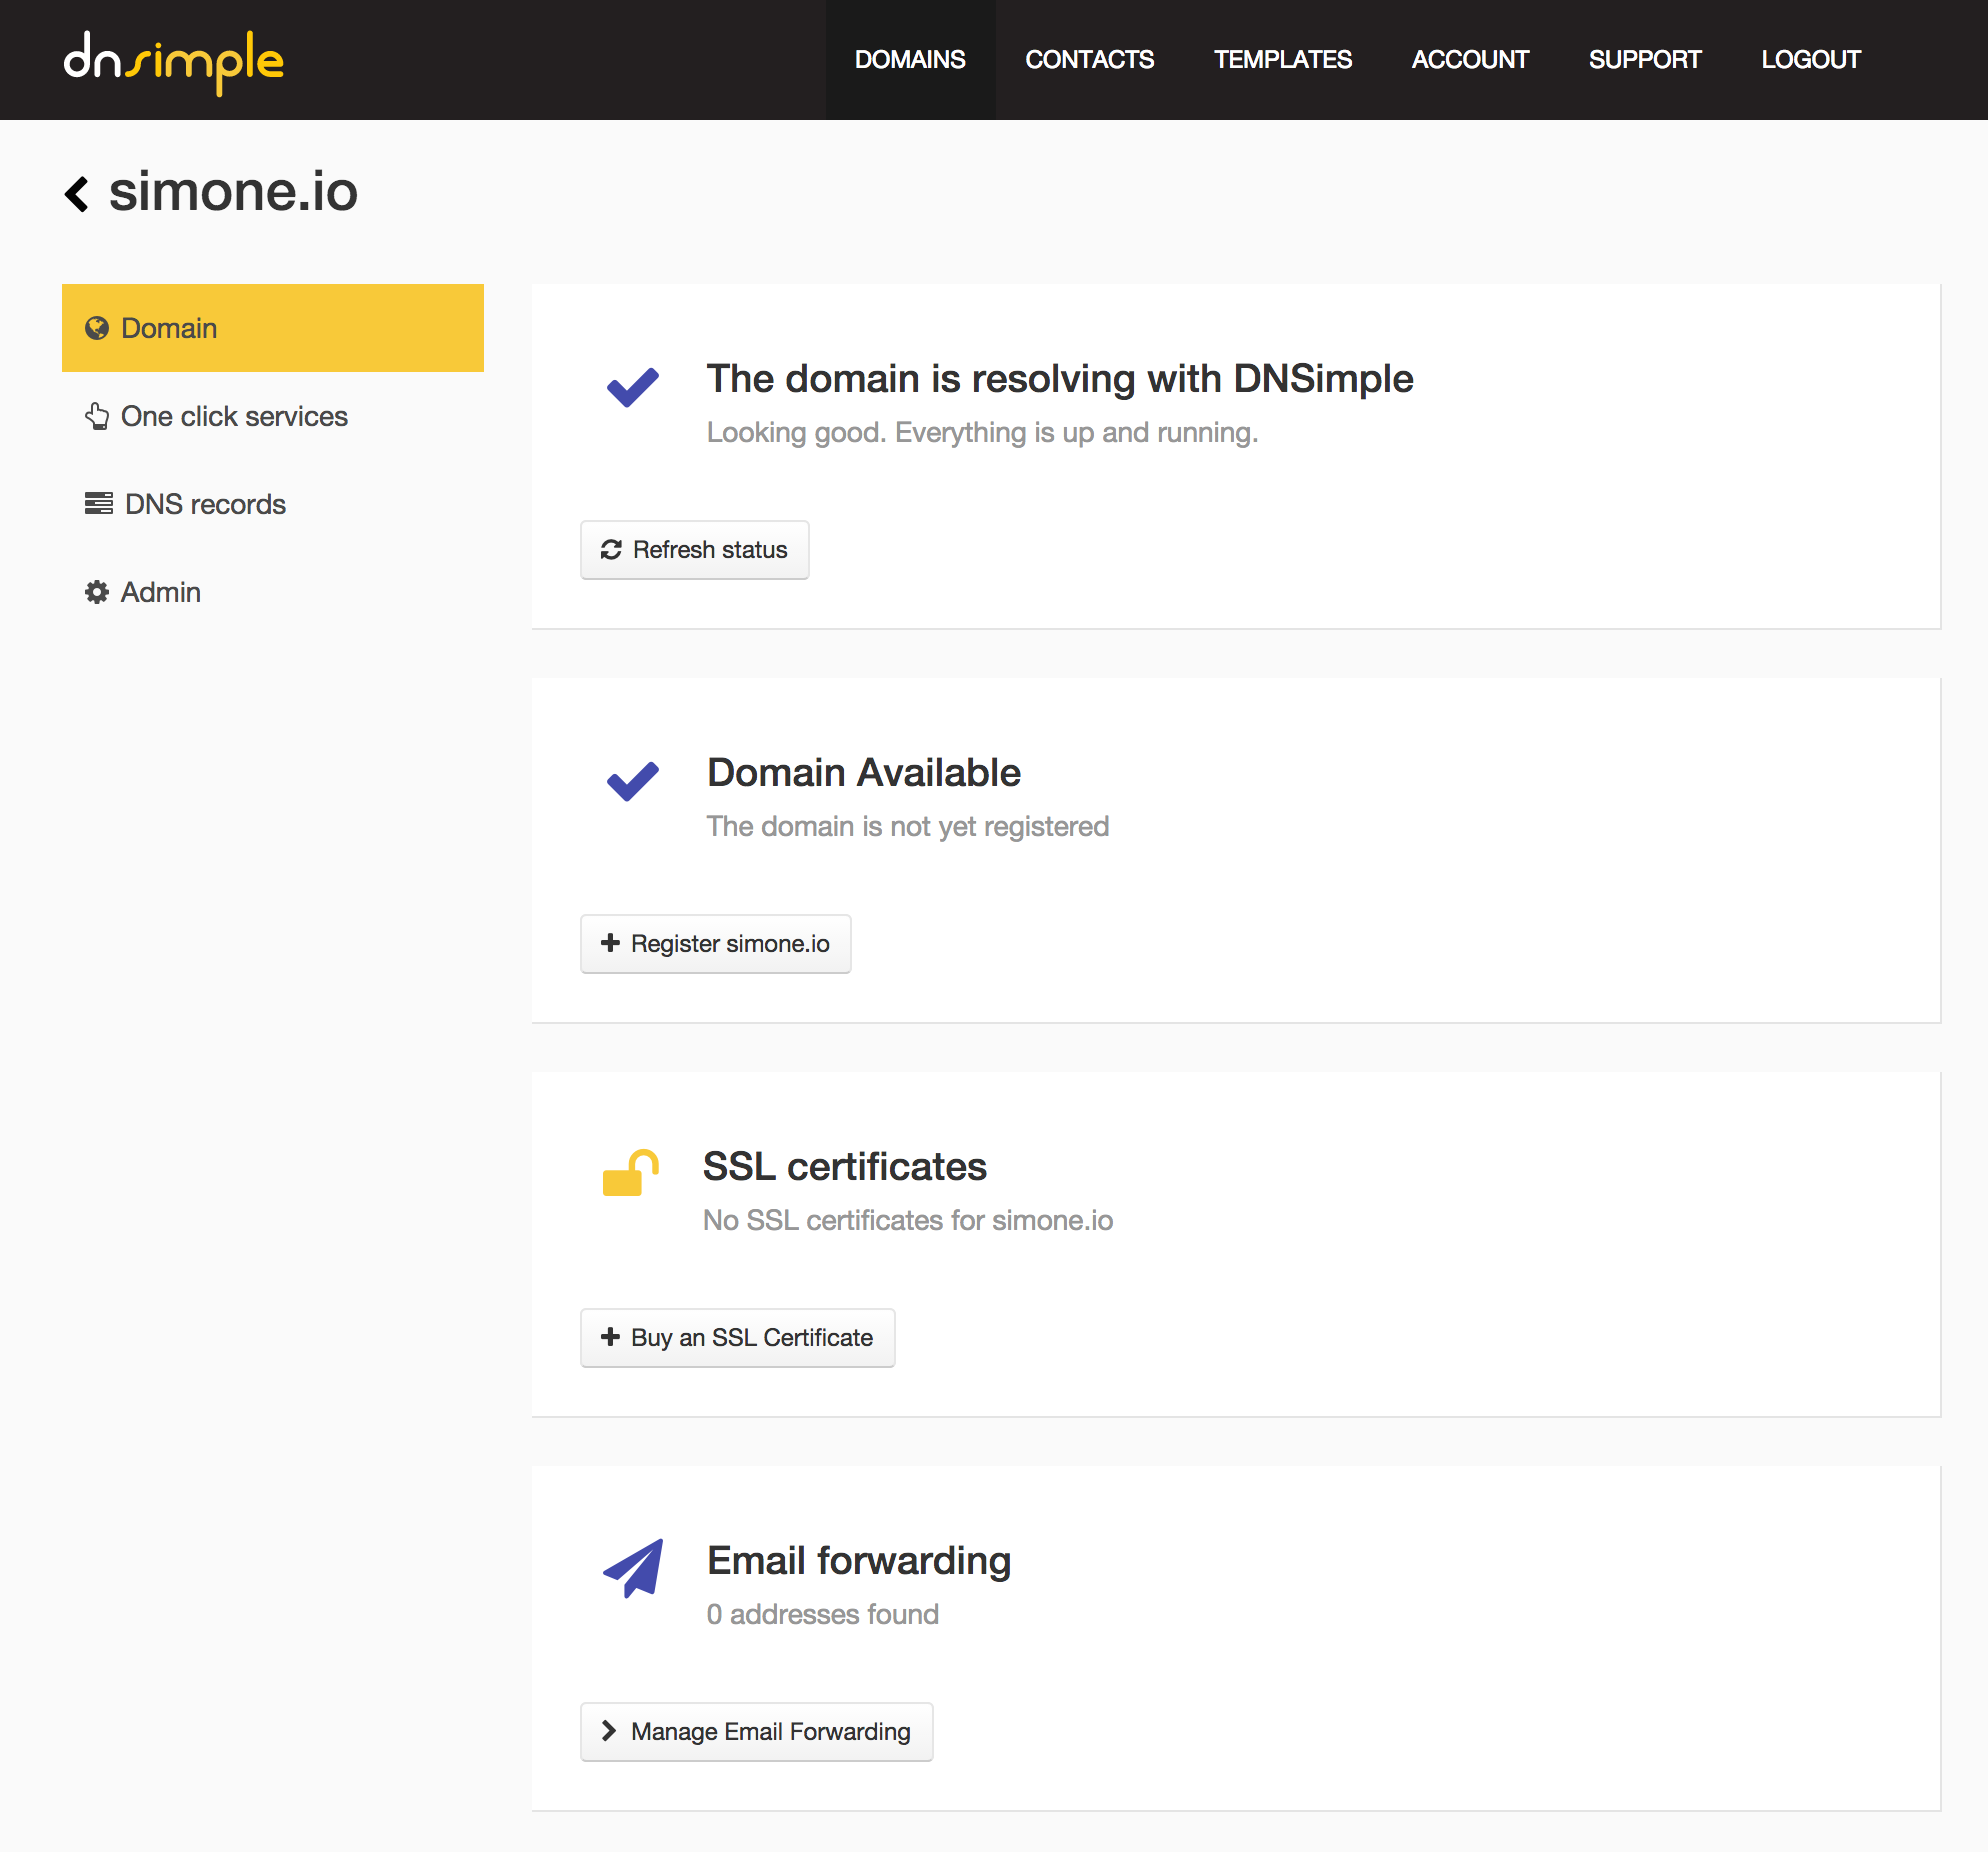Click text '0 addresses found'

(823, 1615)
